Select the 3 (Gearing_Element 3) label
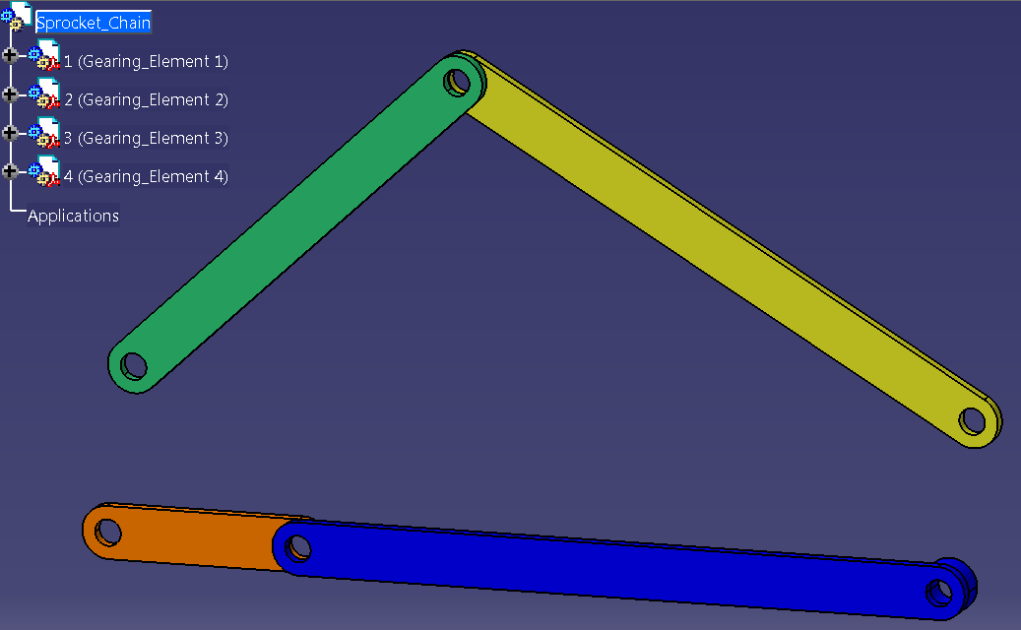The image size is (1021, 630). coord(145,137)
